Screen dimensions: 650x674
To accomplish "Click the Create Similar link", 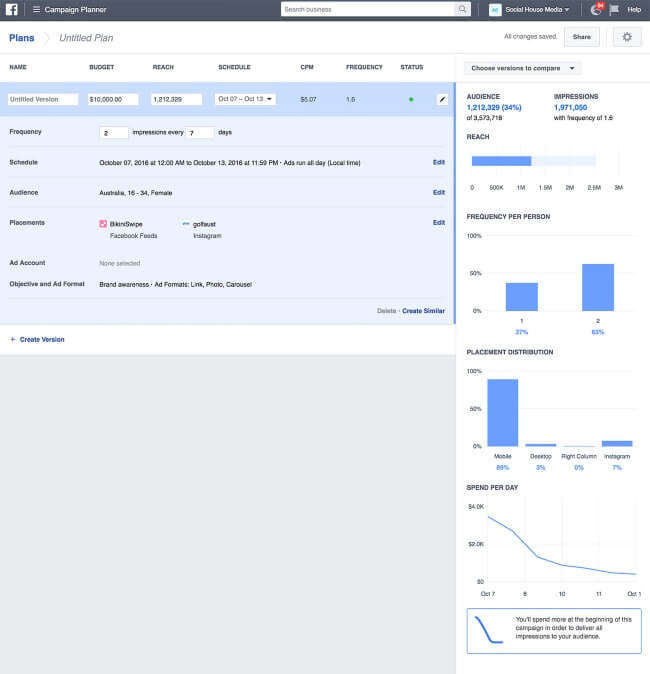I will [423, 311].
